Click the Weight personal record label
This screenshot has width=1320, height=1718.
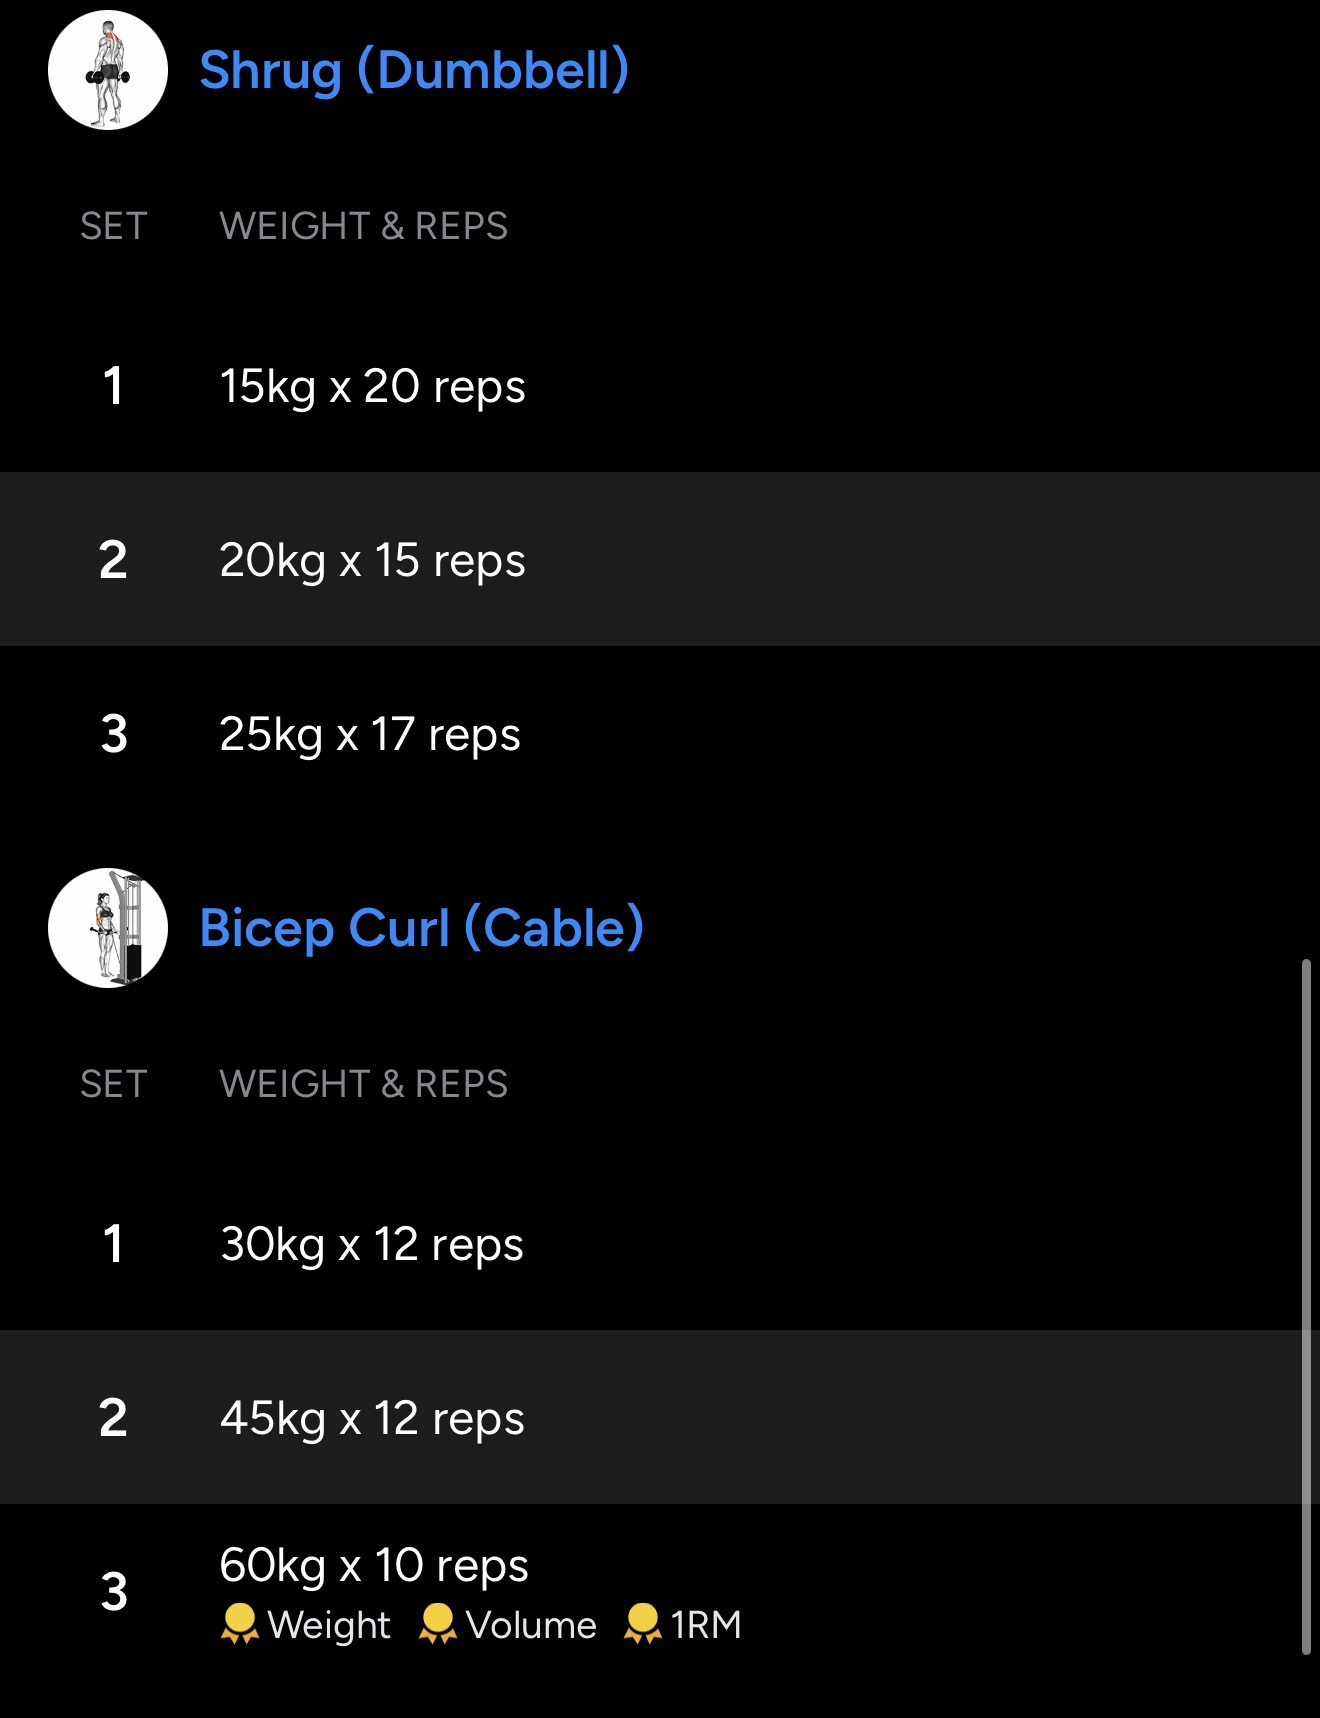click(329, 1626)
